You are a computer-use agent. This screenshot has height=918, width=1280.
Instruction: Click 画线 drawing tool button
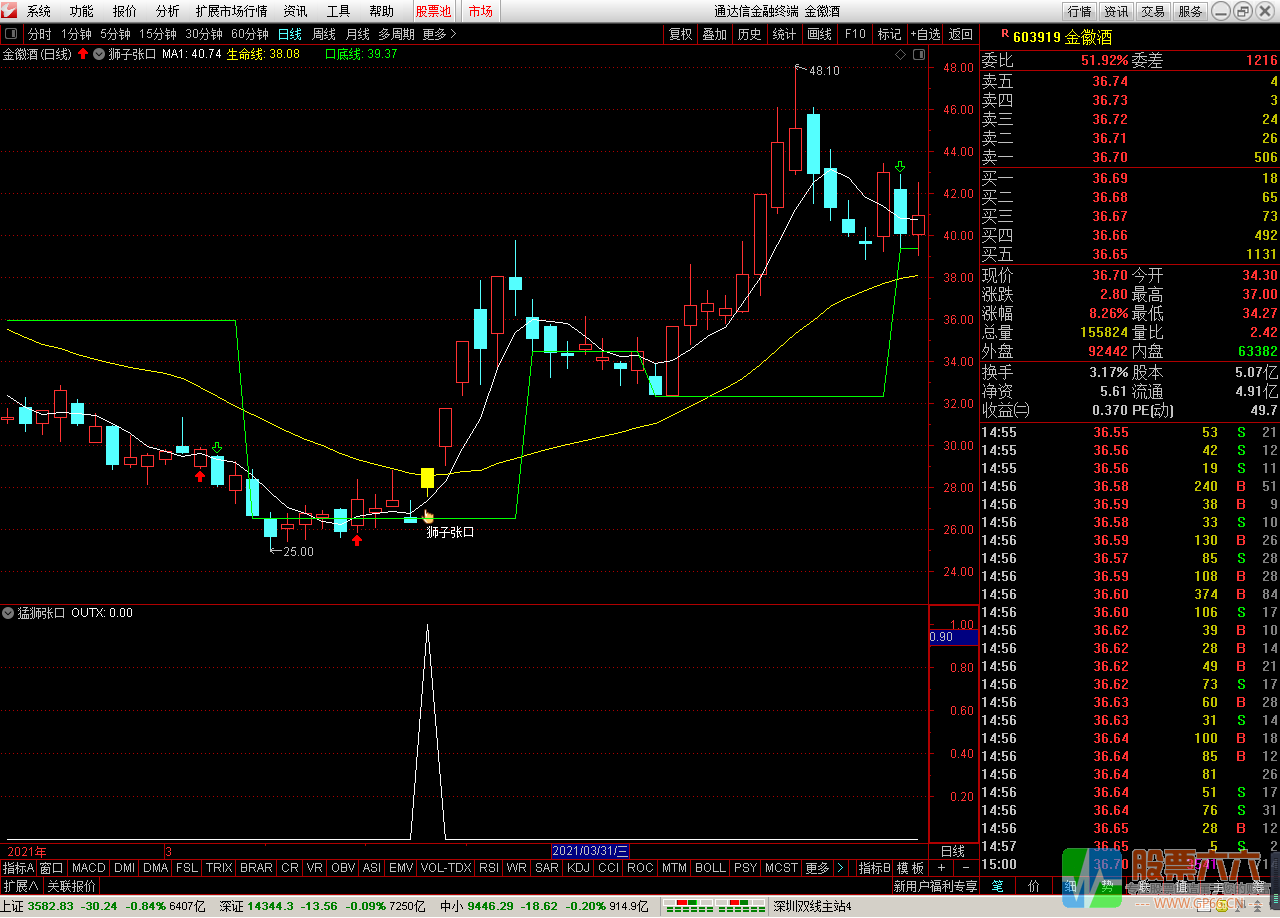pyautogui.click(x=819, y=33)
